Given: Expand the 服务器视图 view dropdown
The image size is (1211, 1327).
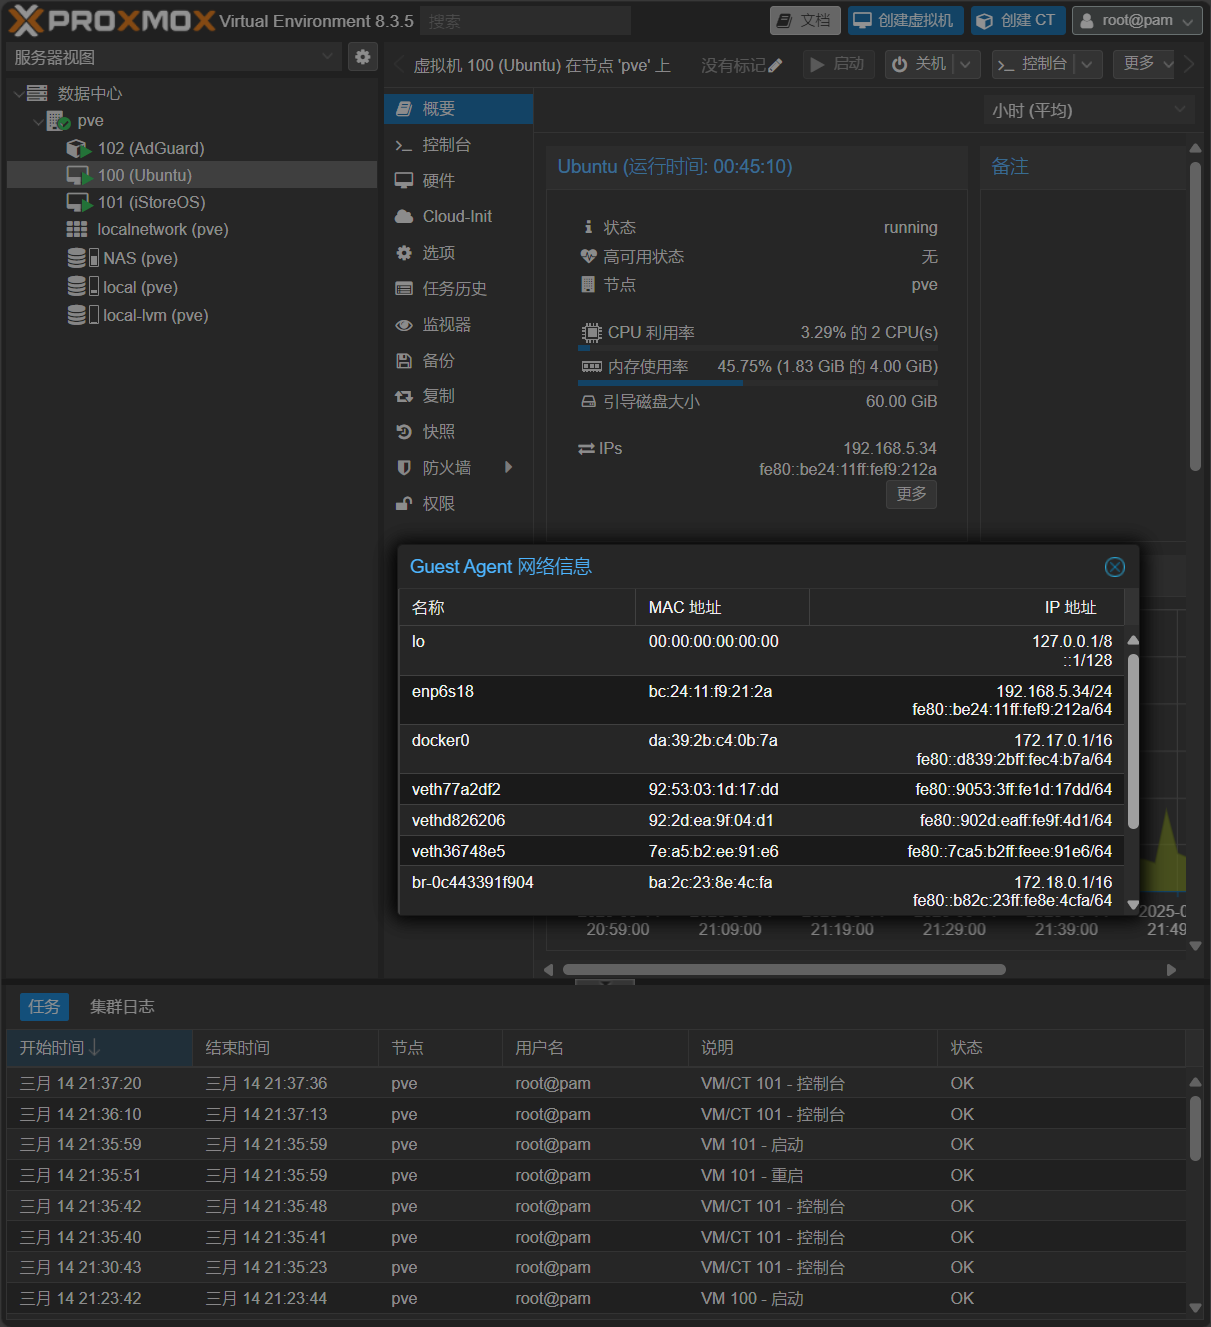Looking at the screenshot, I should tap(327, 57).
